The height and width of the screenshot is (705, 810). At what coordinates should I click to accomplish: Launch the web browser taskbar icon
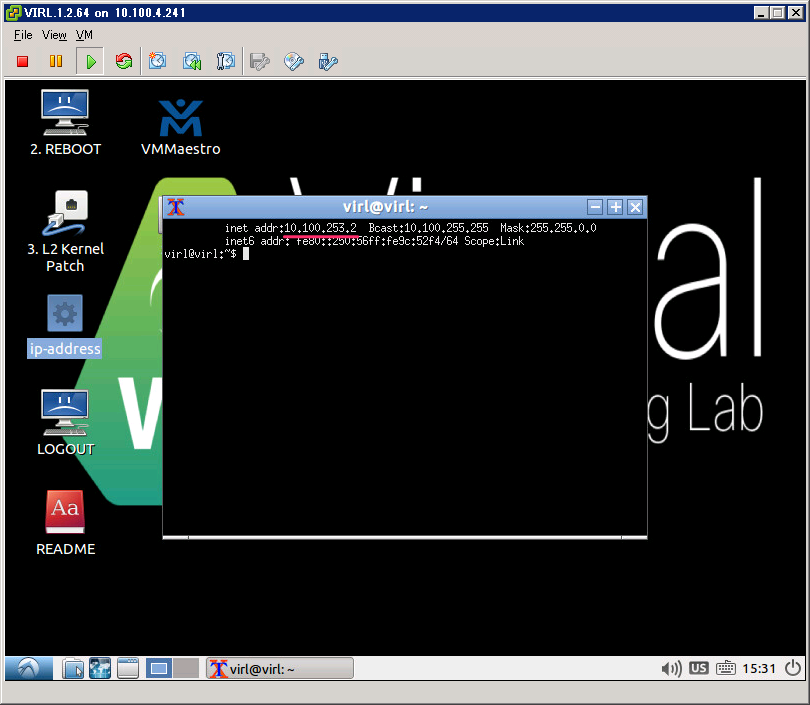[x=100, y=668]
